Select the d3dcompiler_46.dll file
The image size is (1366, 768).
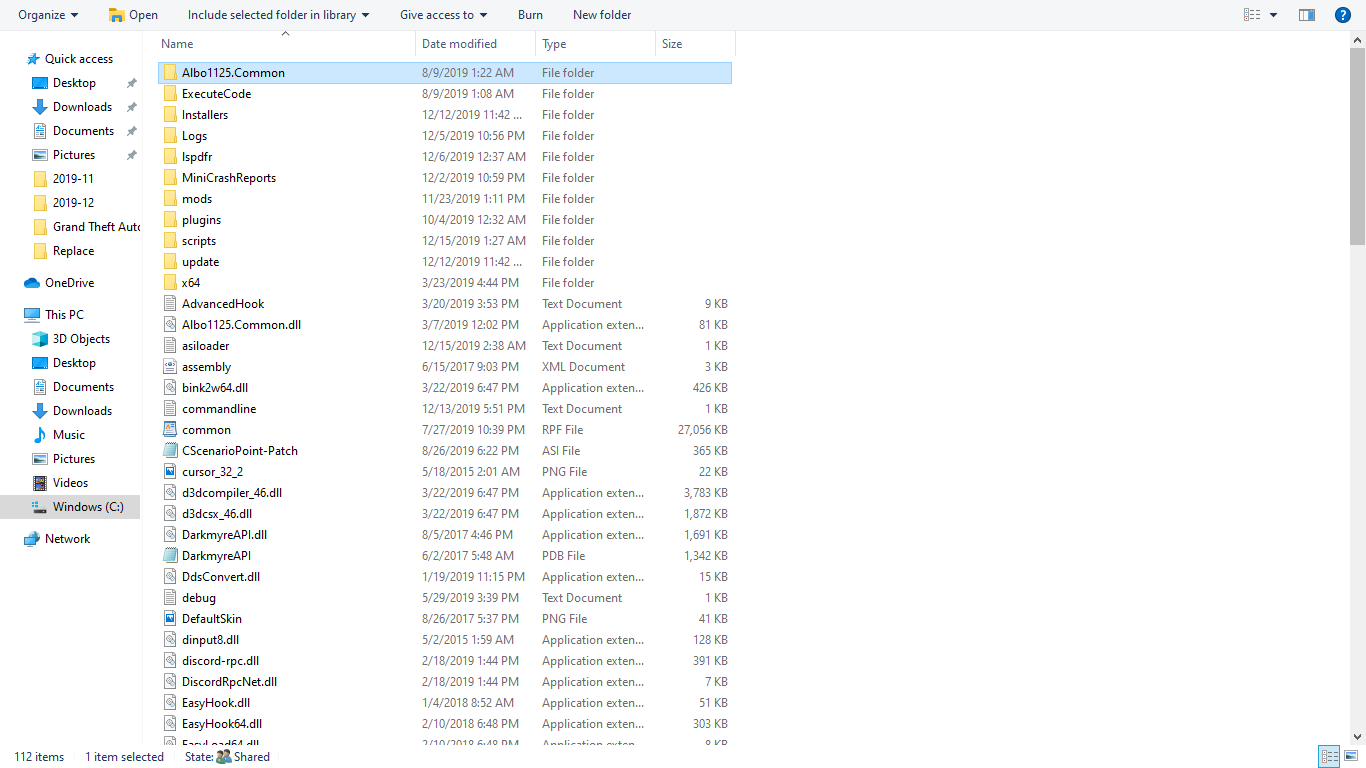click(x=232, y=493)
